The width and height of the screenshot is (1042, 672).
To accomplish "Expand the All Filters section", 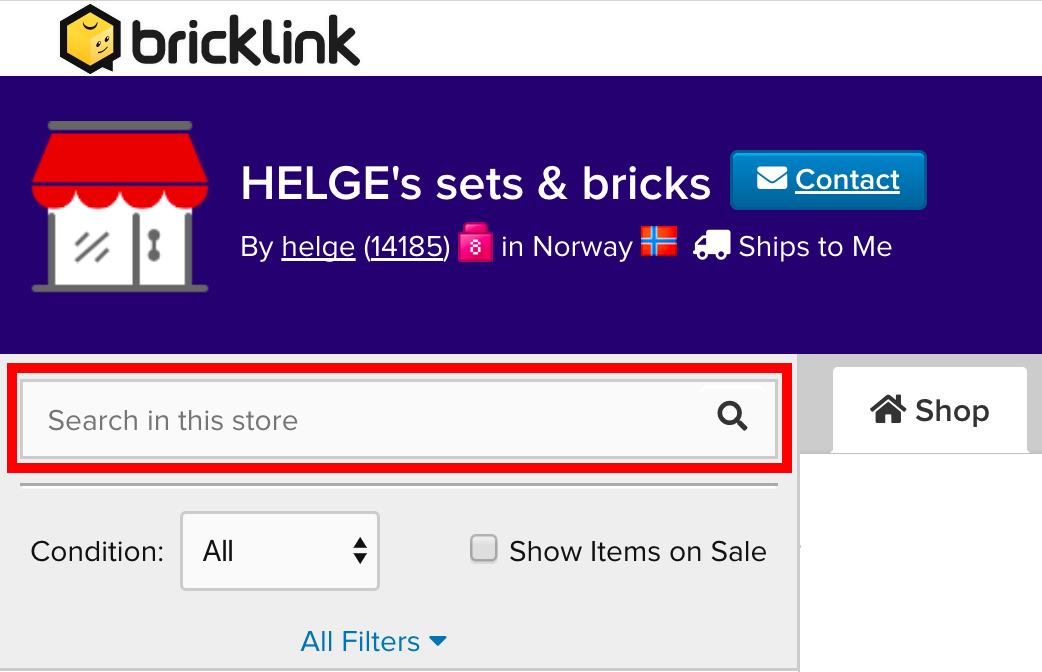I will [x=373, y=641].
